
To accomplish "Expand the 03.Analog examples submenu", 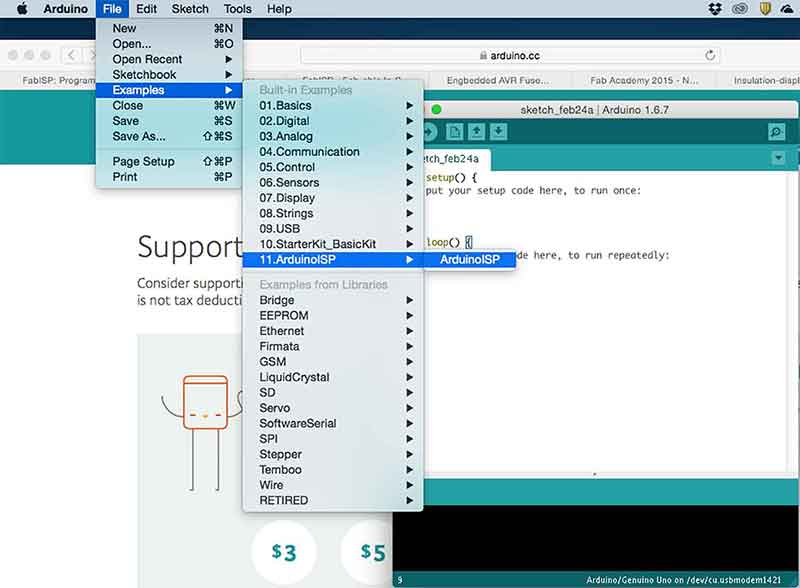I will click(333, 136).
